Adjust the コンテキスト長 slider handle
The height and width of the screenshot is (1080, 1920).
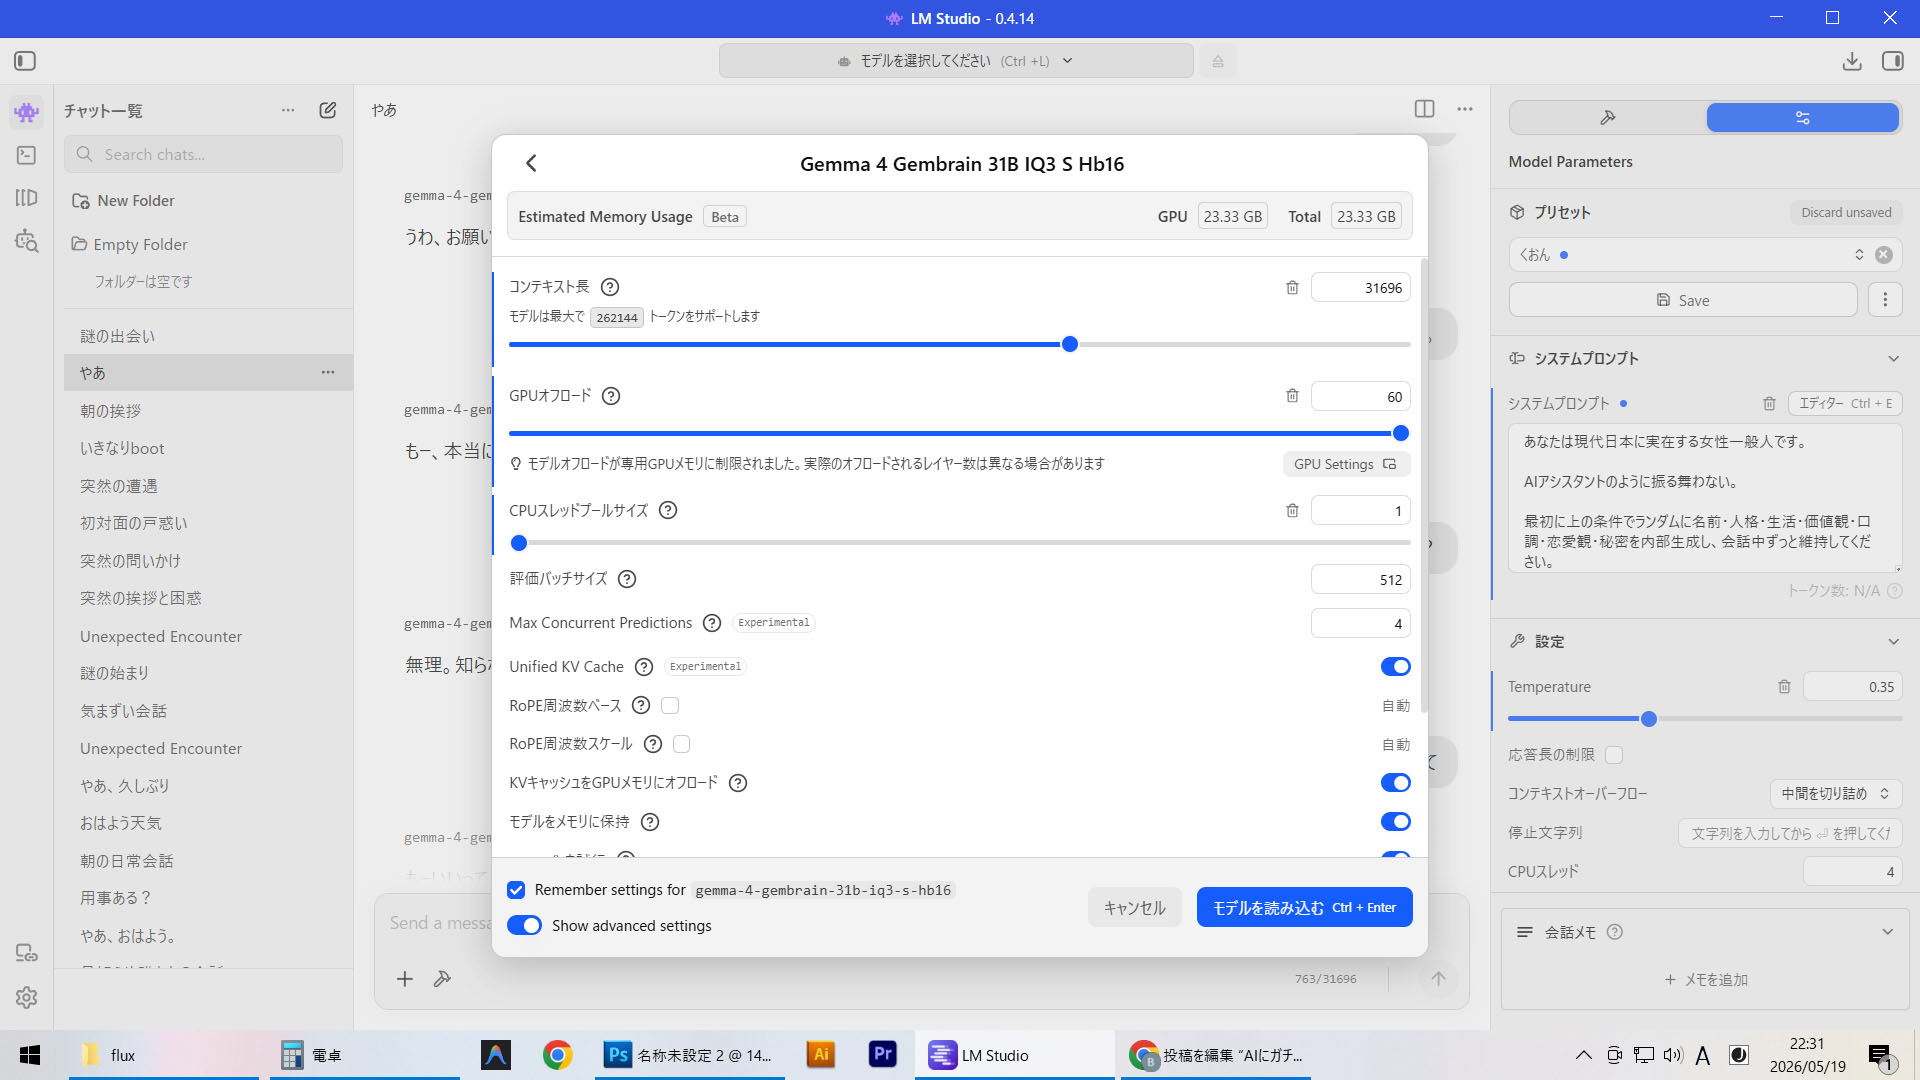pyautogui.click(x=1070, y=344)
